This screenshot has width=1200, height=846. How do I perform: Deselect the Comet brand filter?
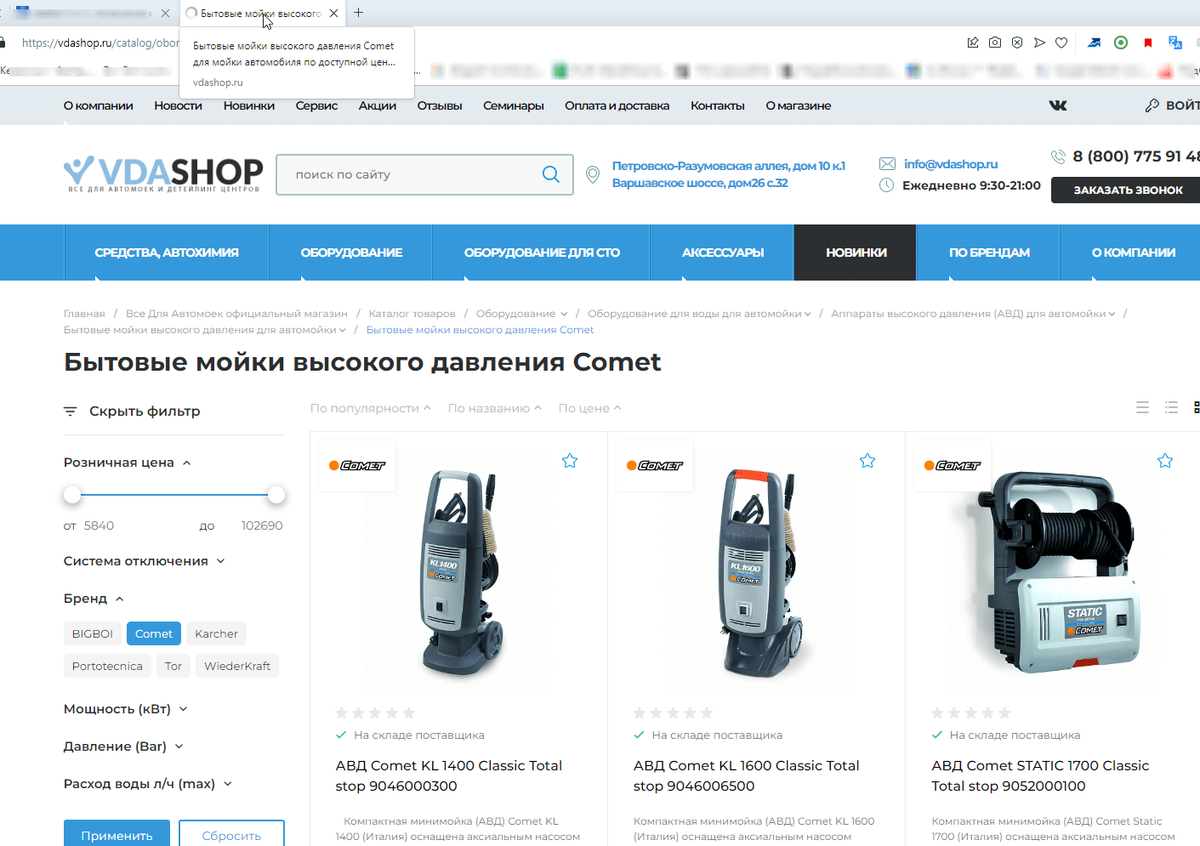[154, 634]
